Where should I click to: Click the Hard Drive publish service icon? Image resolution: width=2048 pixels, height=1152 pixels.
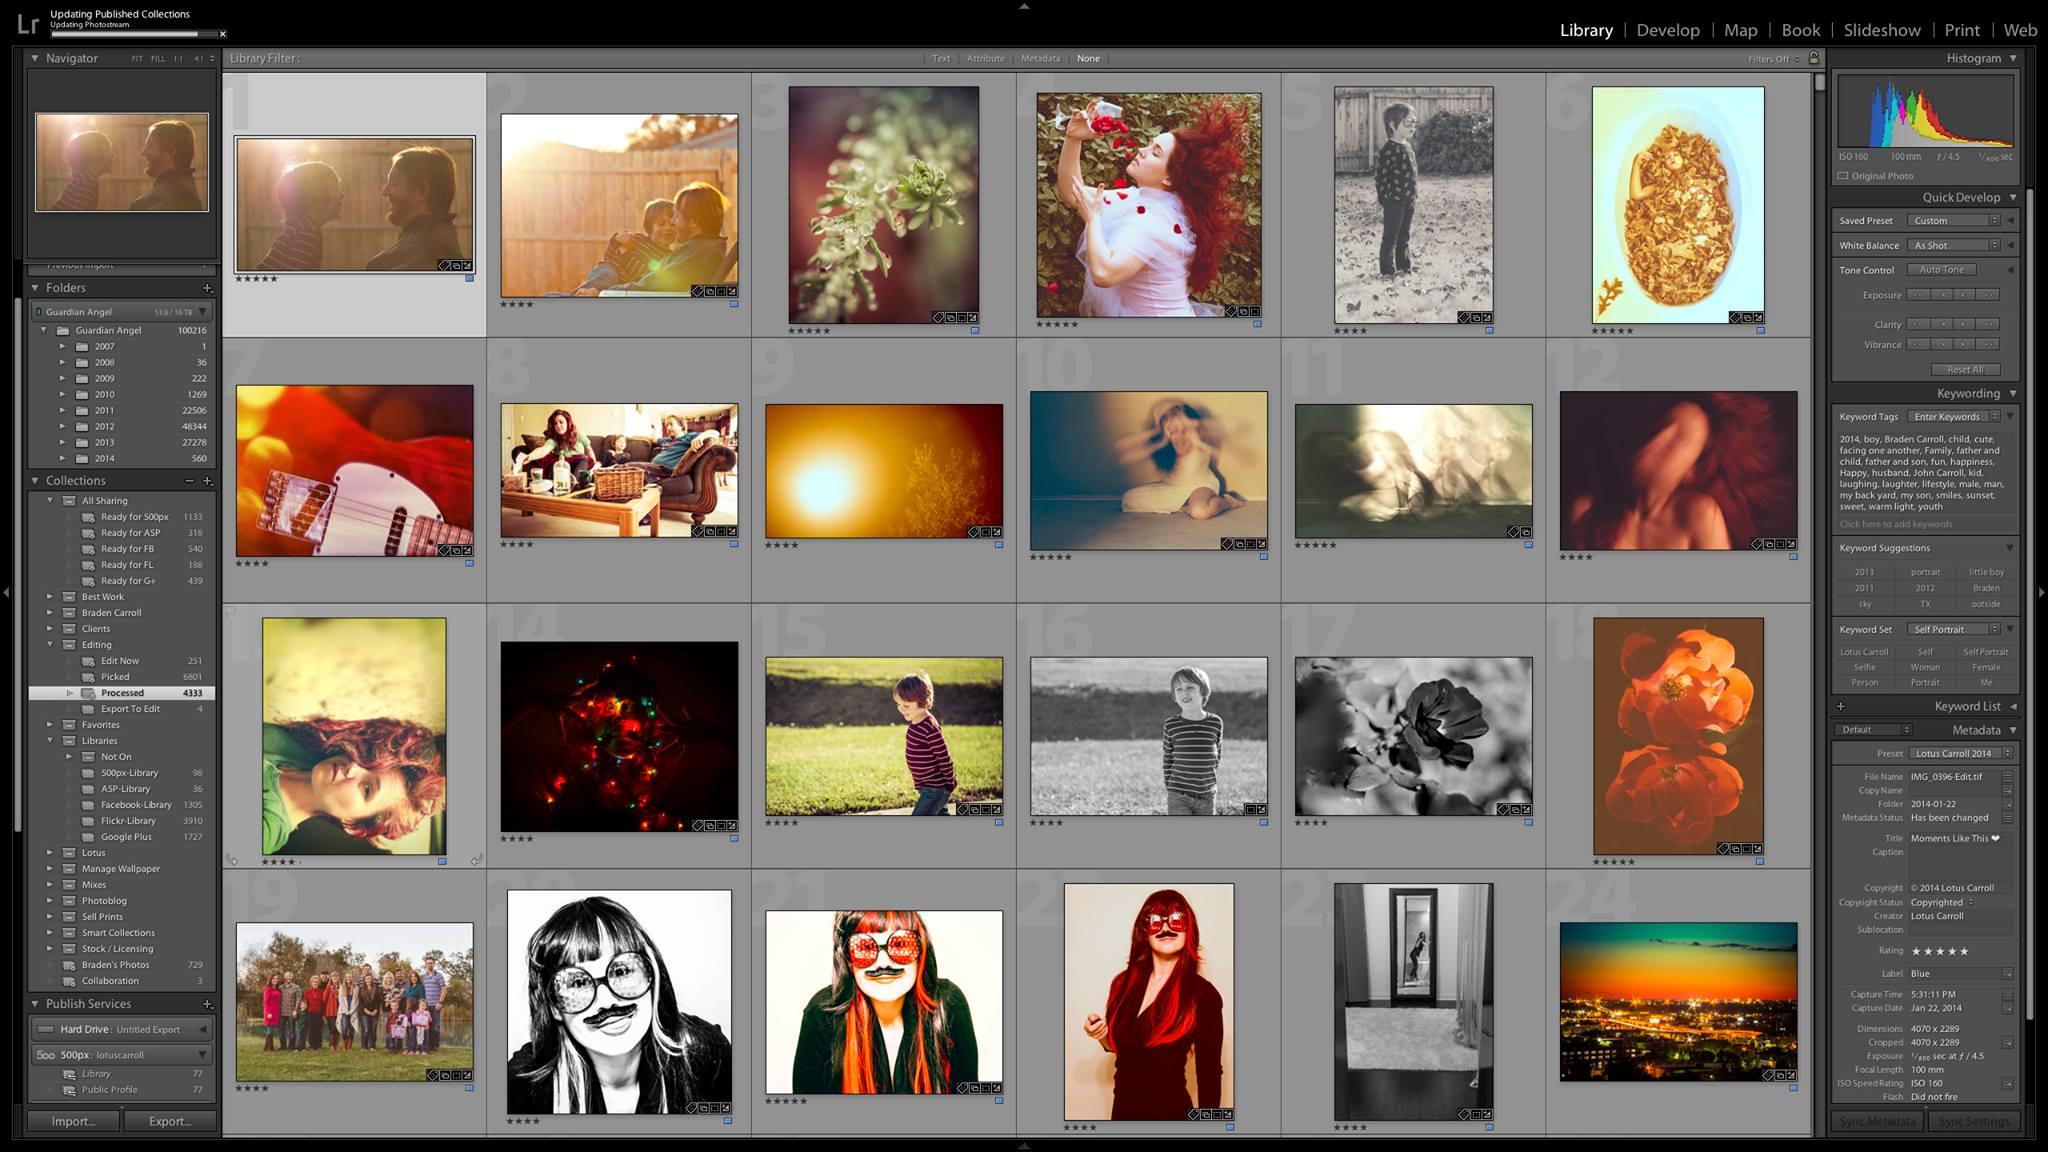click(46, 1028)
